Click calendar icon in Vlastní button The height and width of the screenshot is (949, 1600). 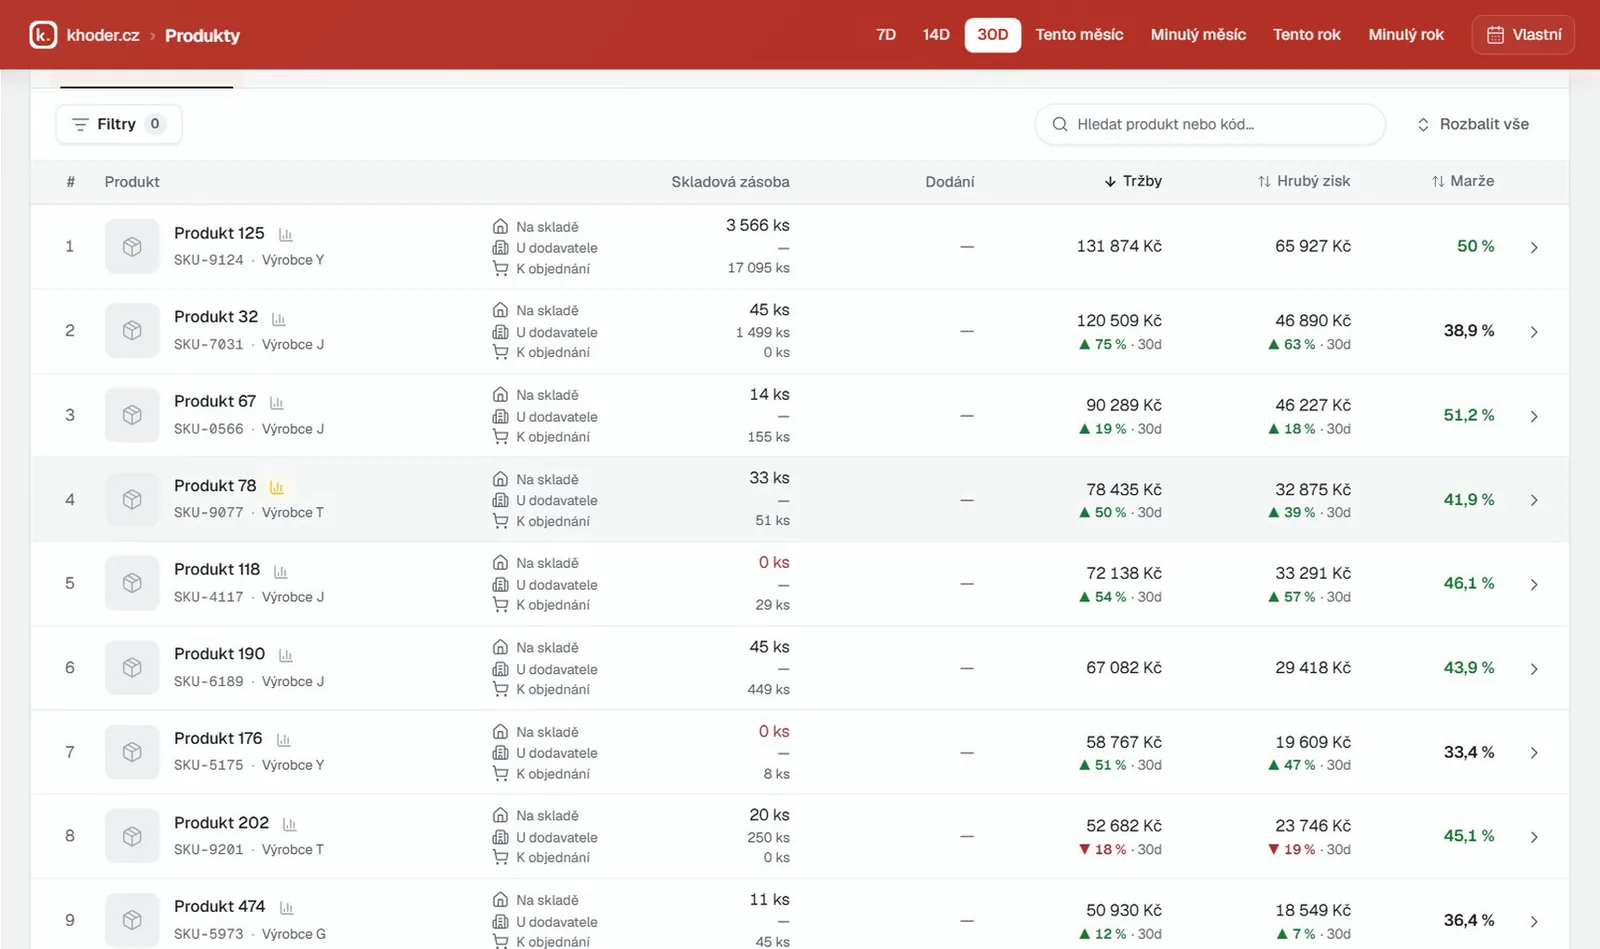[x=1495, y=35]
